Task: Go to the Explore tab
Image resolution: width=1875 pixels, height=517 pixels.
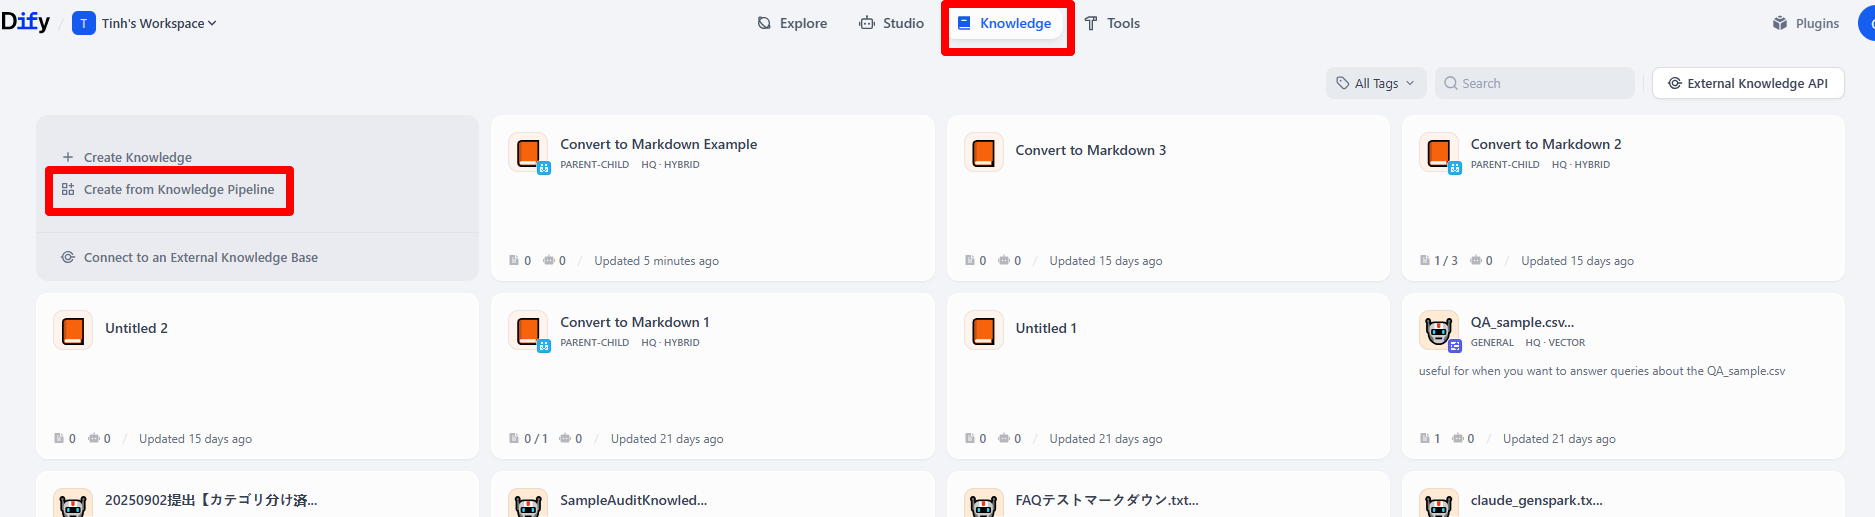Action: (792, 23)
